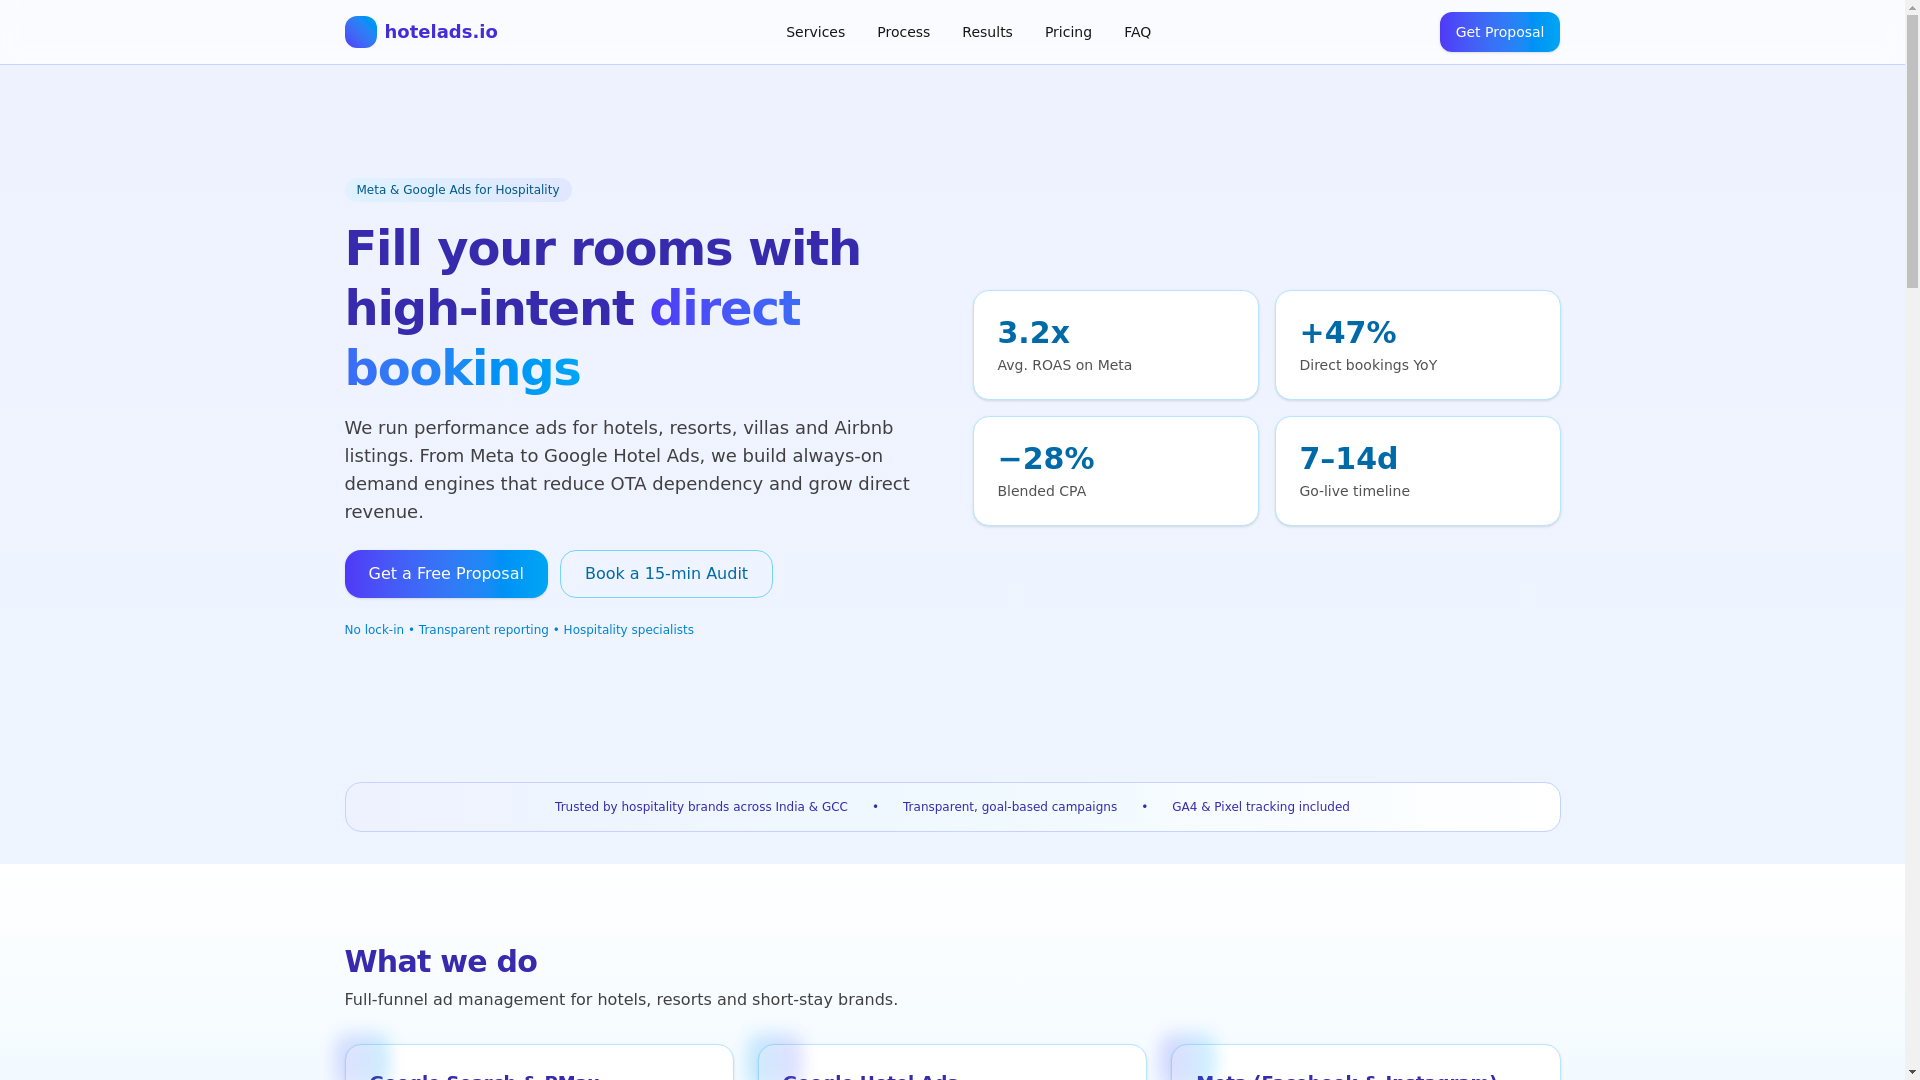The image size is (1920, 1080).
Task: Click the 'Fill your rooms with' headline
Action: 602,248
